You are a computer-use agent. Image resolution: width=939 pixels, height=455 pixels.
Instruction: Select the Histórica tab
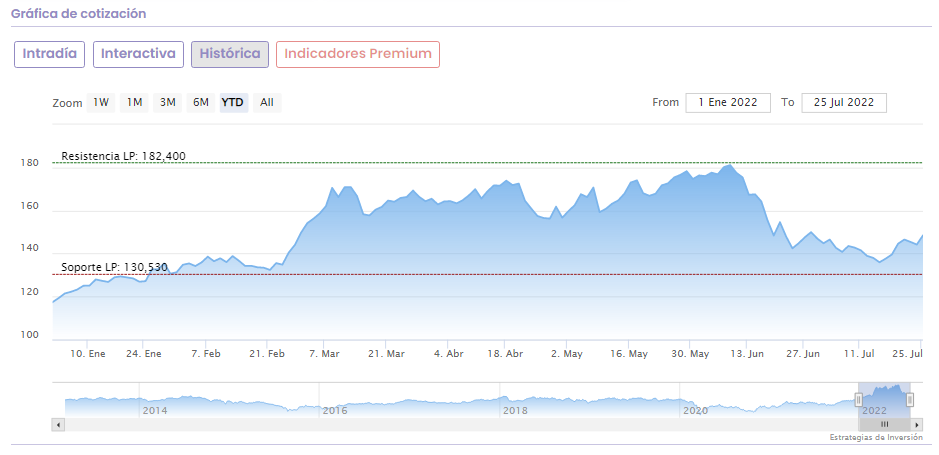tap(230, 54)
